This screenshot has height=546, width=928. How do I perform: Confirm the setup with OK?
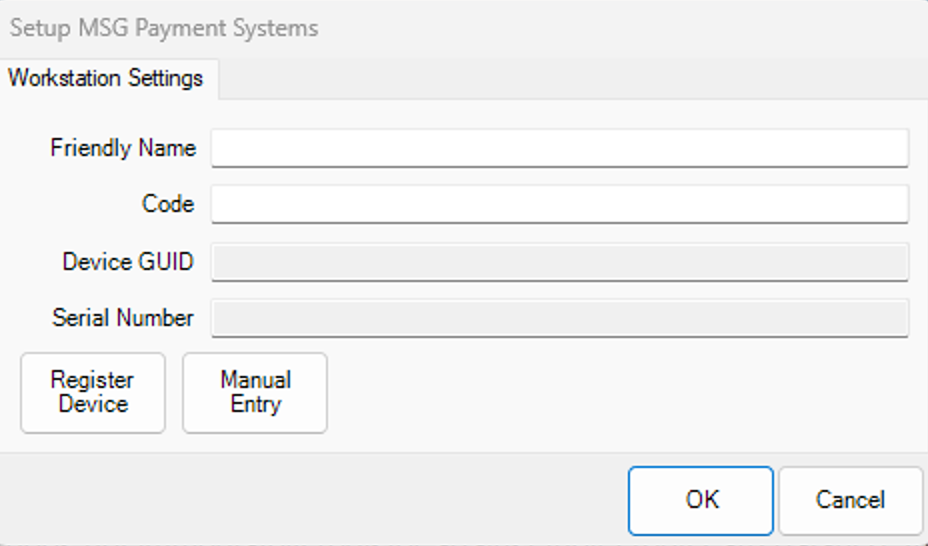(x=701, y=500)
